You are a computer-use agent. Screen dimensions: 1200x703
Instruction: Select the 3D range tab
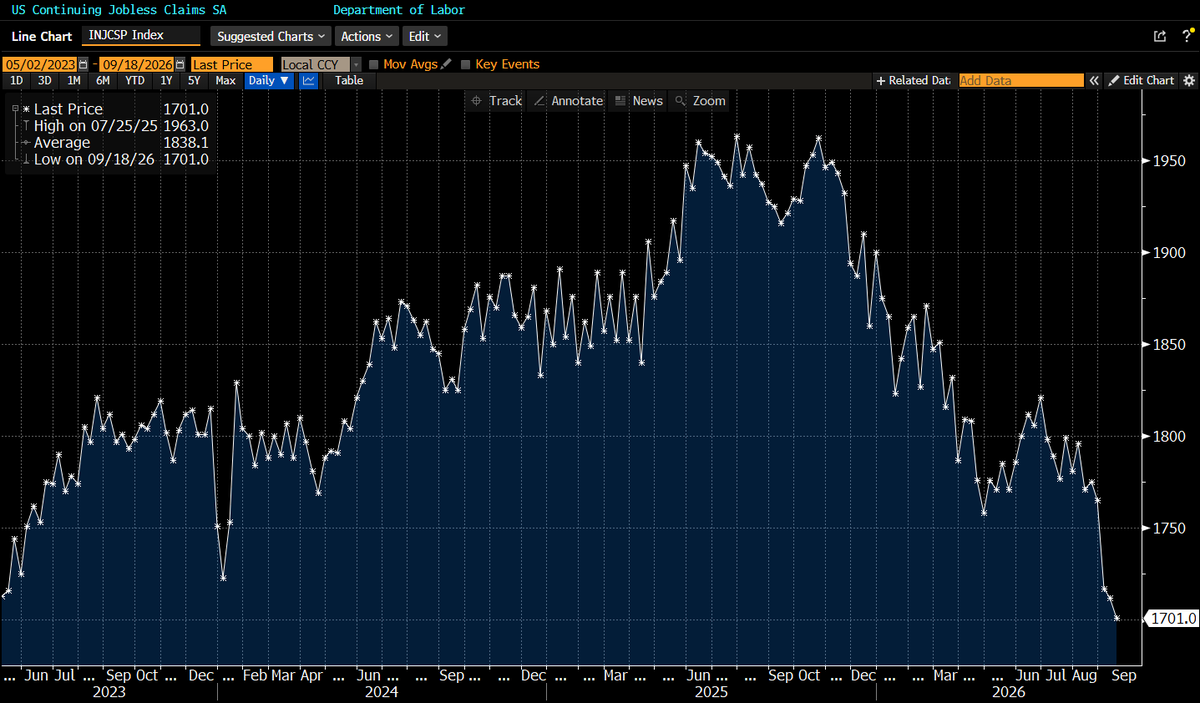click(44, 80)
